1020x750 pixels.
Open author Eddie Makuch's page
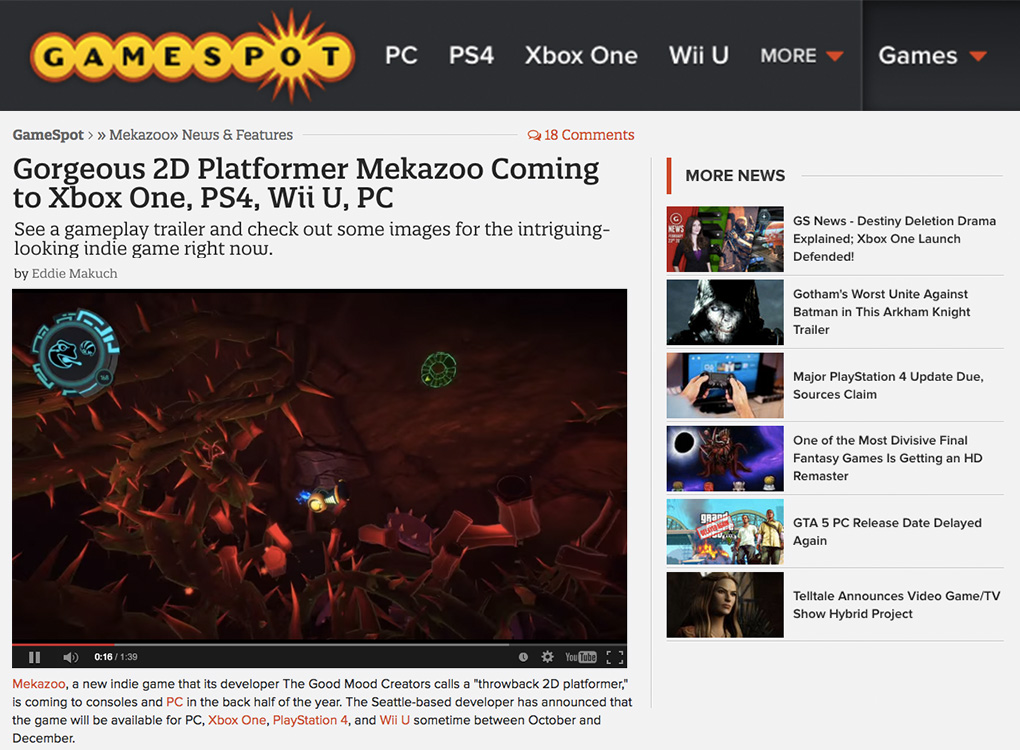pyautogui.click(x=75, y=274)
